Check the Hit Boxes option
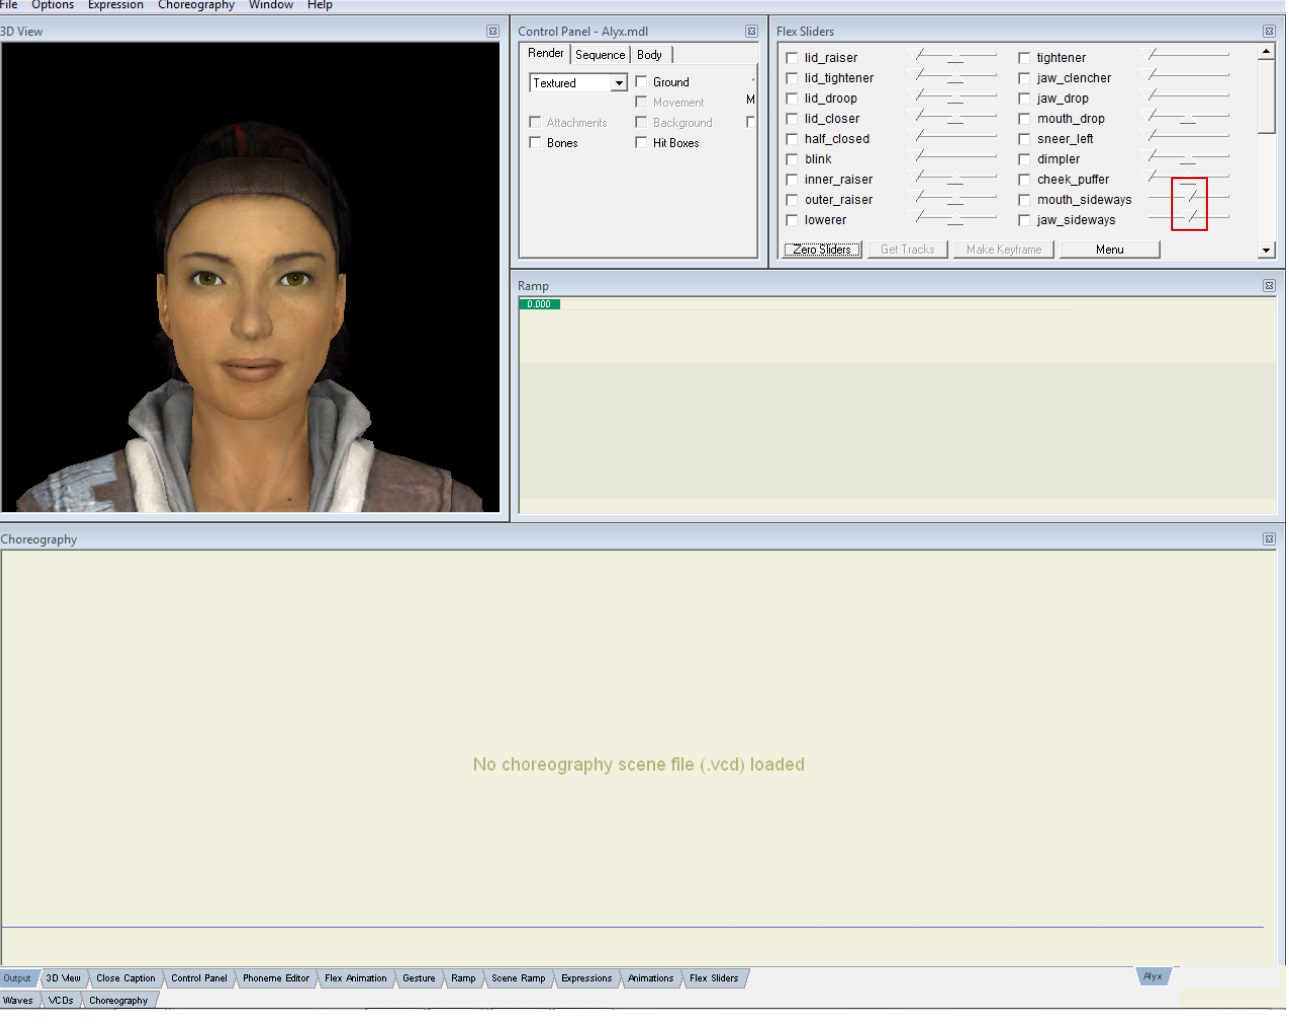Image resolution: width=1289 pixels, height=1024 pixels. 641,143
